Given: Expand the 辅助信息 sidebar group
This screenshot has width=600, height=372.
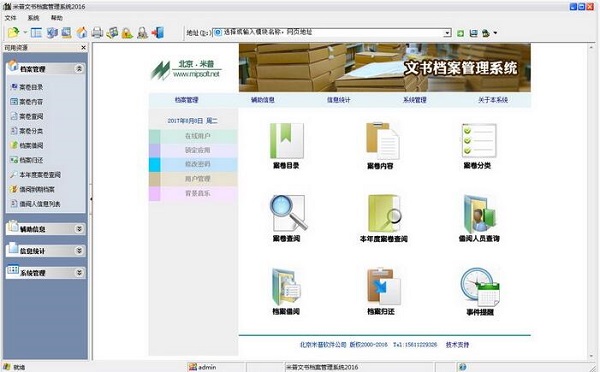Looking at the screenshot, I should (x=79, y=229).
